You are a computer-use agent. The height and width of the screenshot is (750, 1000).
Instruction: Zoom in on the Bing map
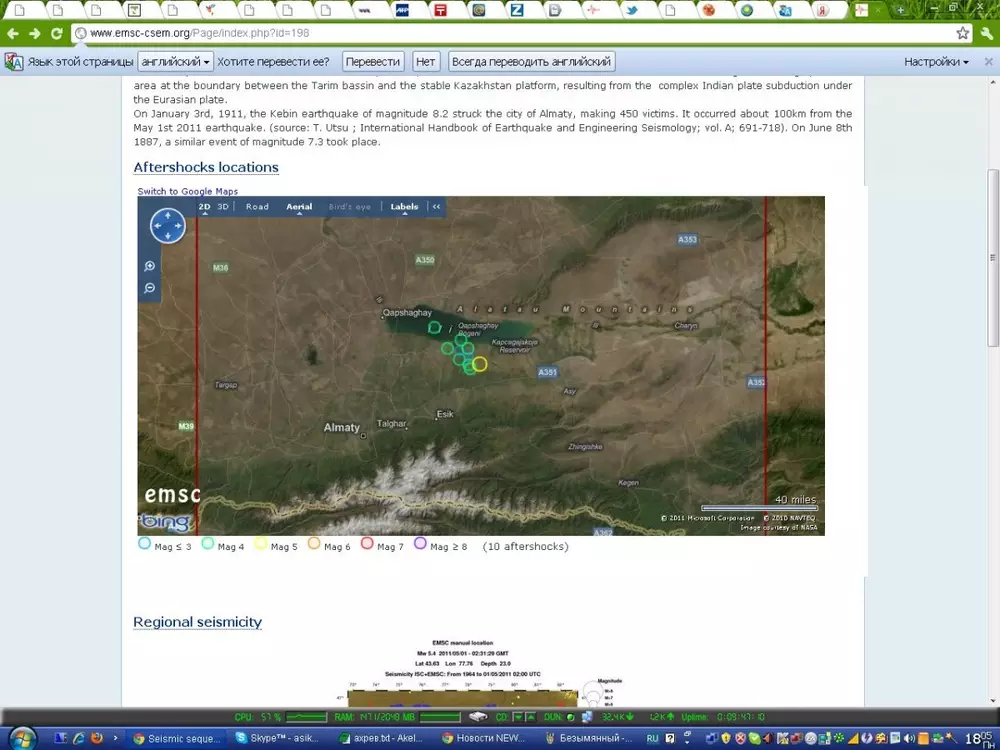click(150, 266)
